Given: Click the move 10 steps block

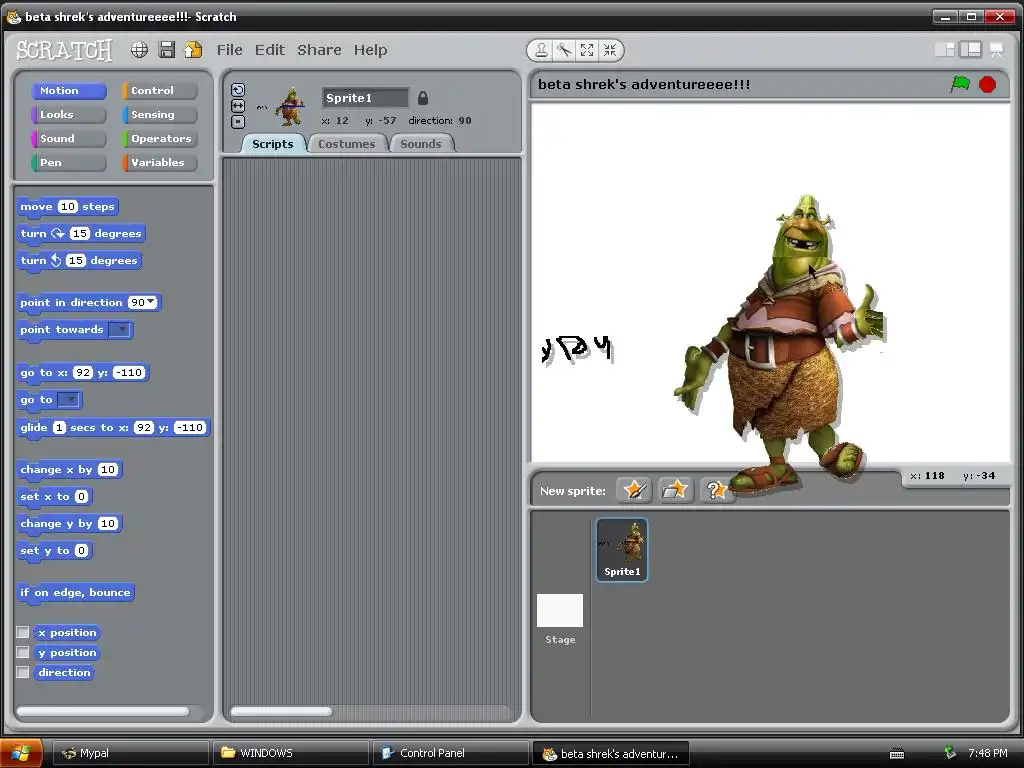Looking at the screenshot, I should pos(67,206).
